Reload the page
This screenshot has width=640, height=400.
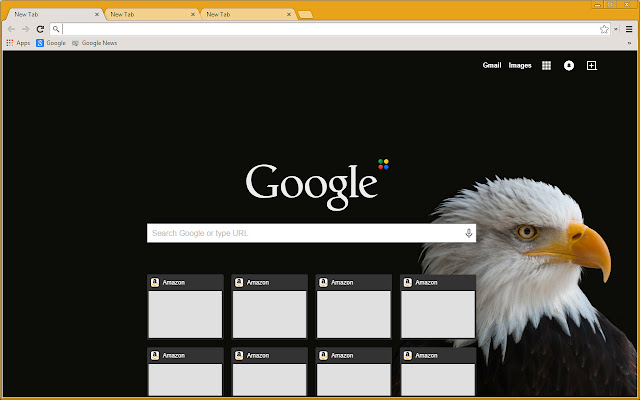(x=40, y=29)
